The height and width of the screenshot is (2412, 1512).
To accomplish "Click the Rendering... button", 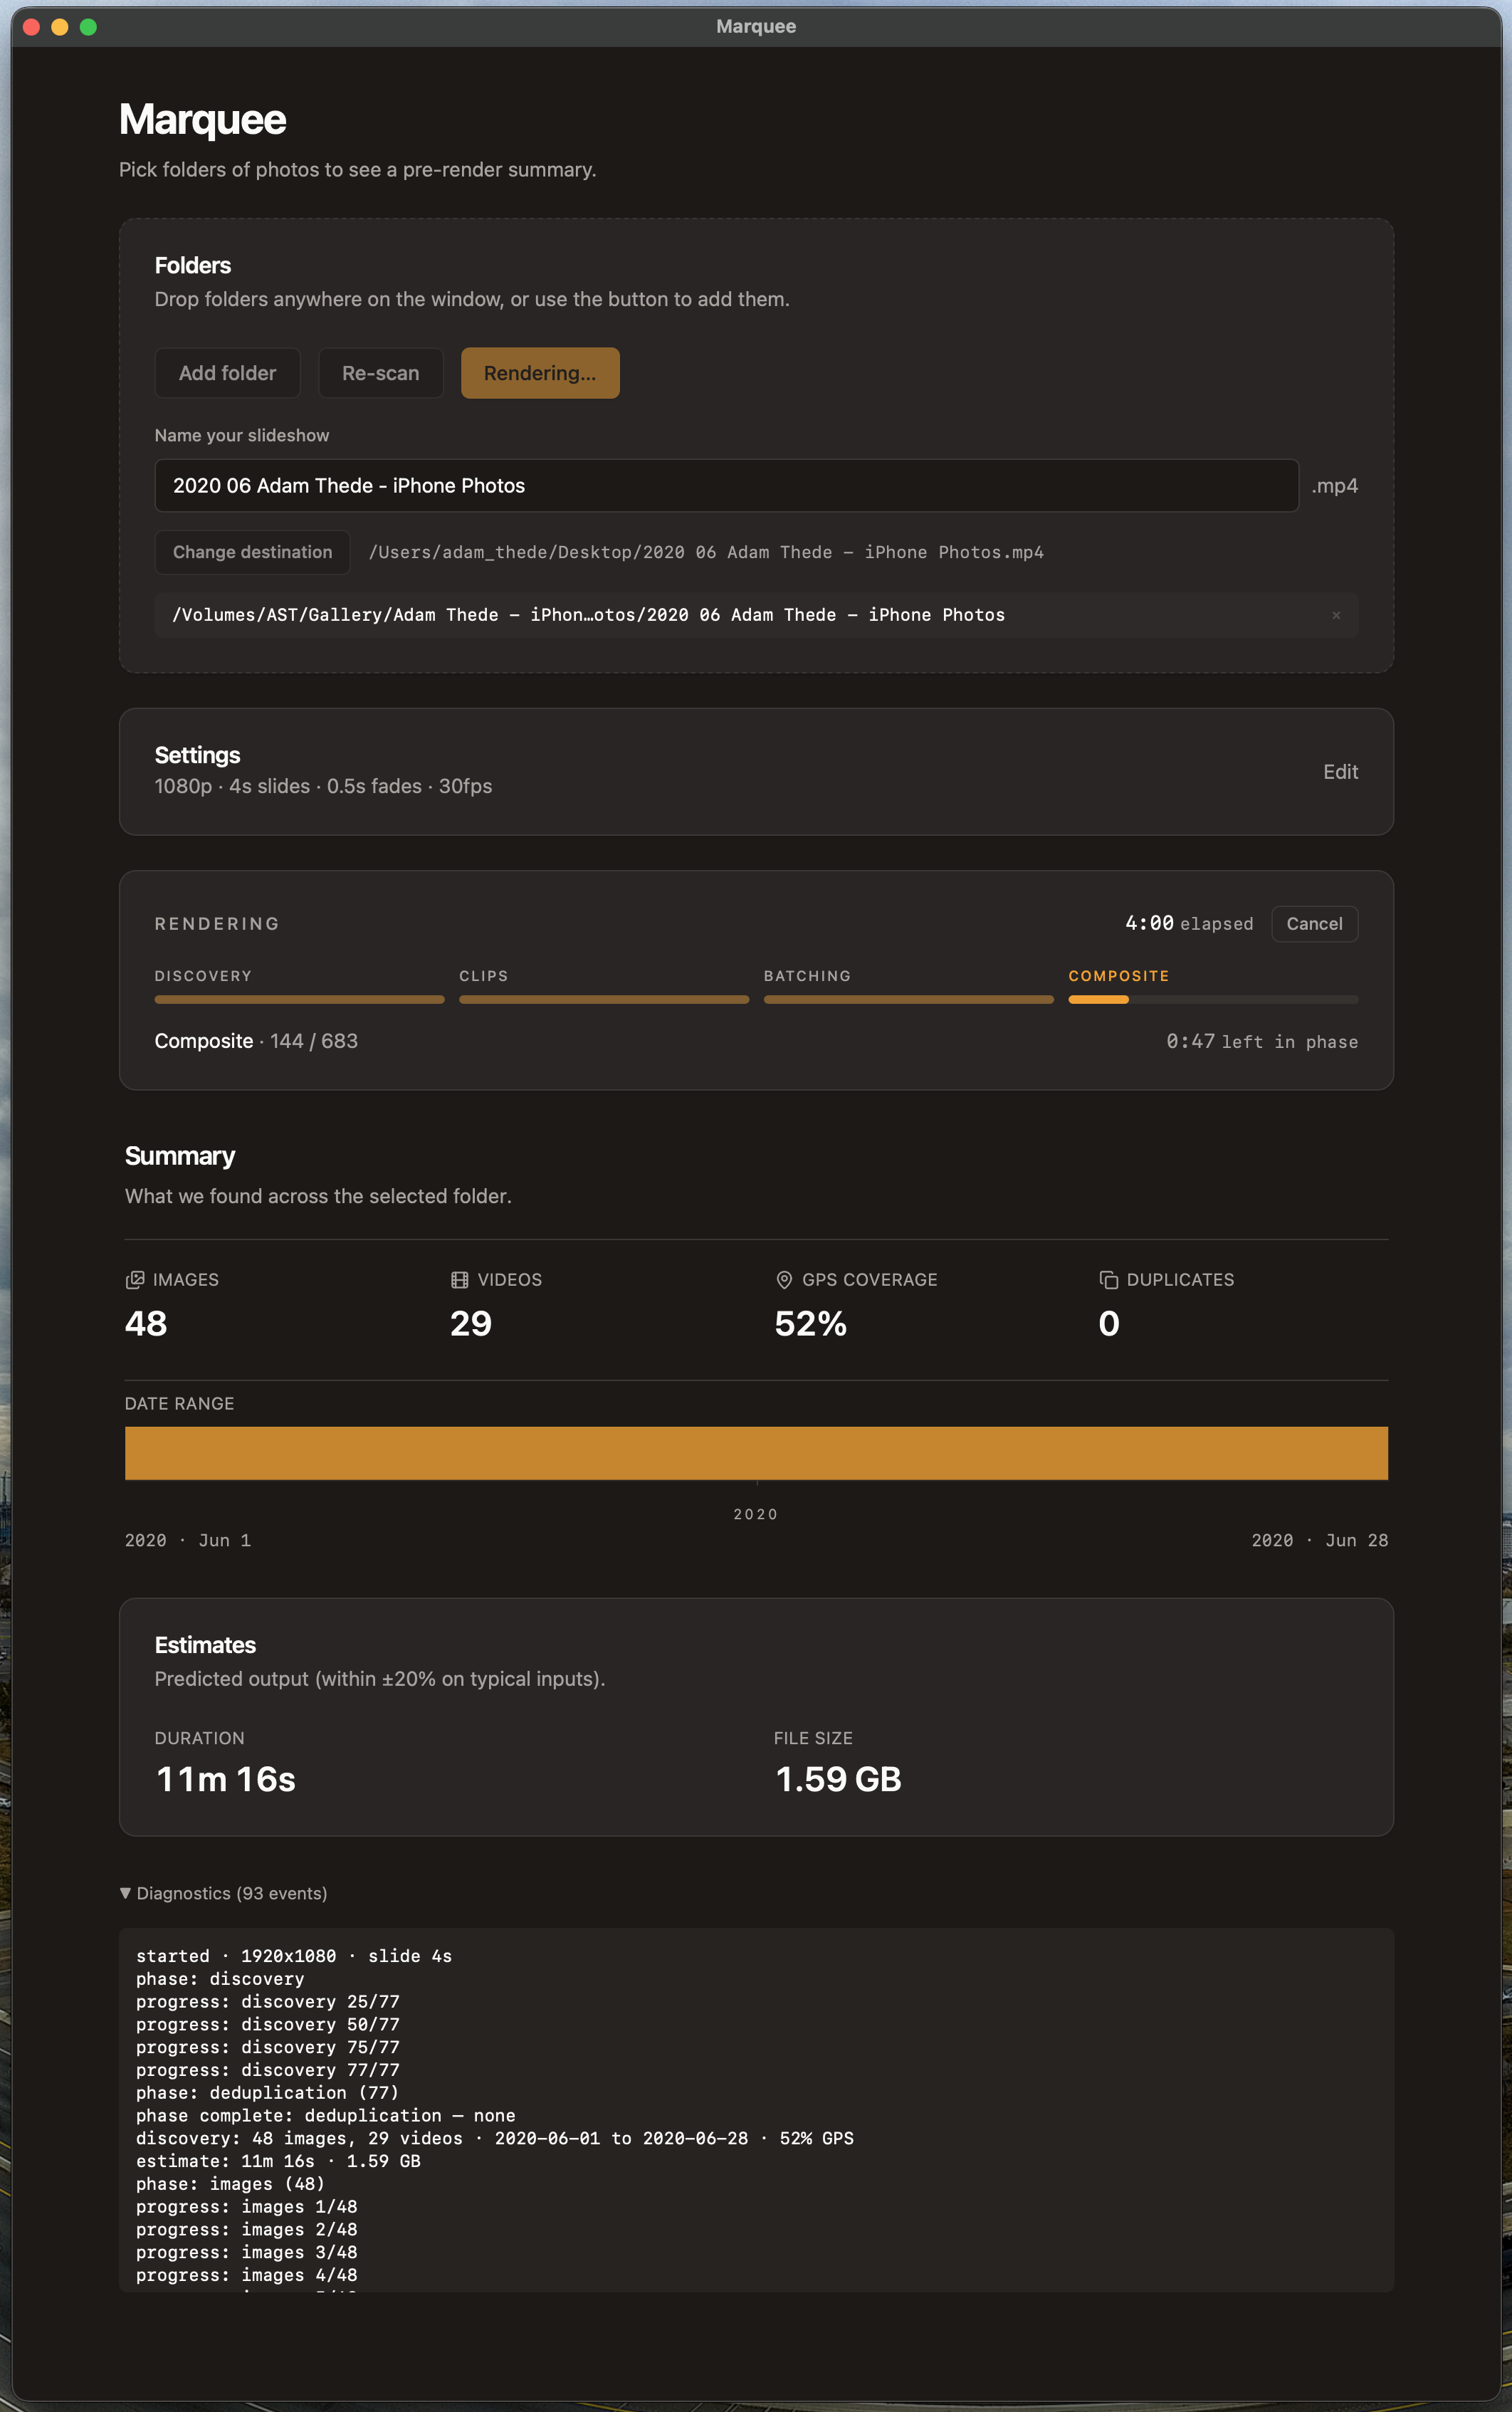I will 540,373.
